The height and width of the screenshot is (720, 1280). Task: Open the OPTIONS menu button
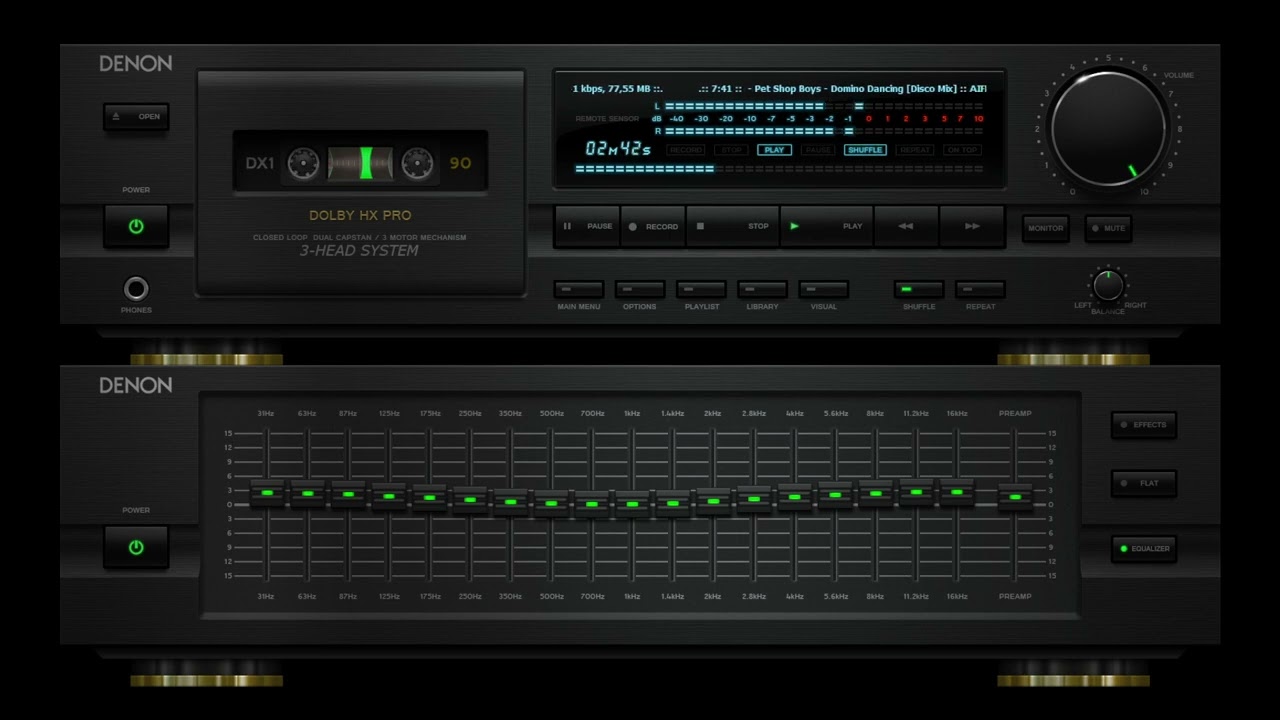[x=640, y=289]
